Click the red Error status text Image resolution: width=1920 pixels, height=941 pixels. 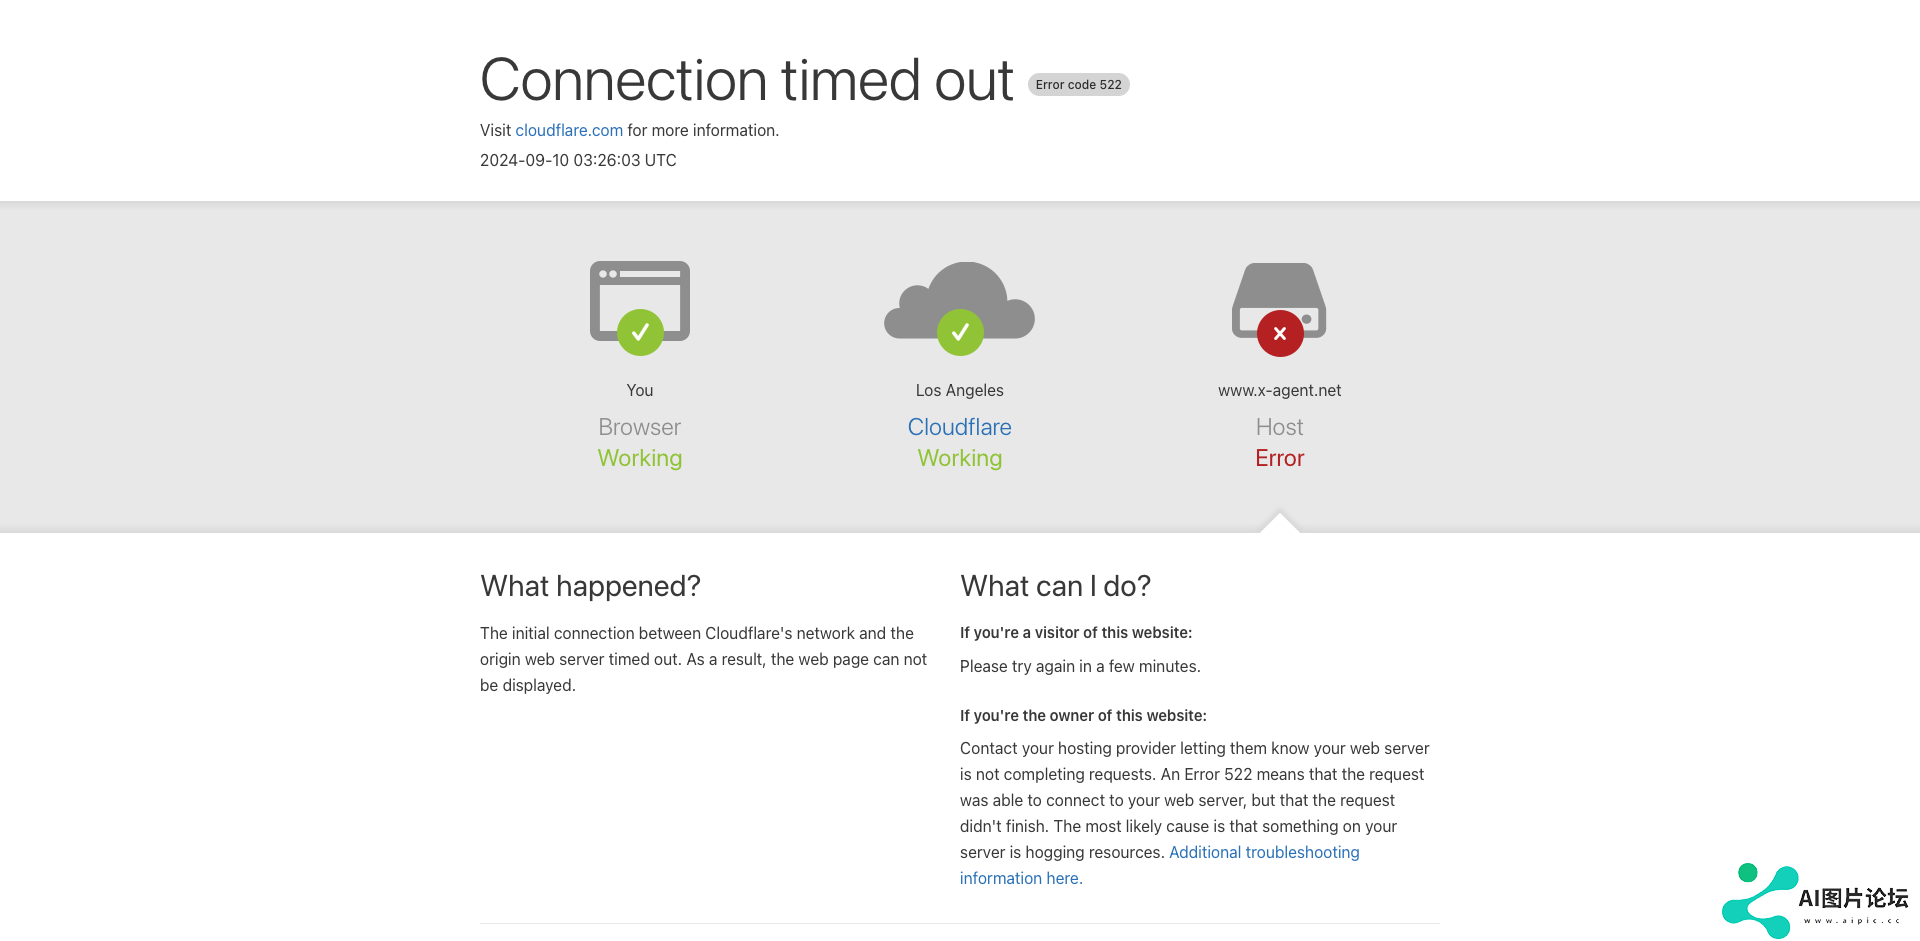1279,458
